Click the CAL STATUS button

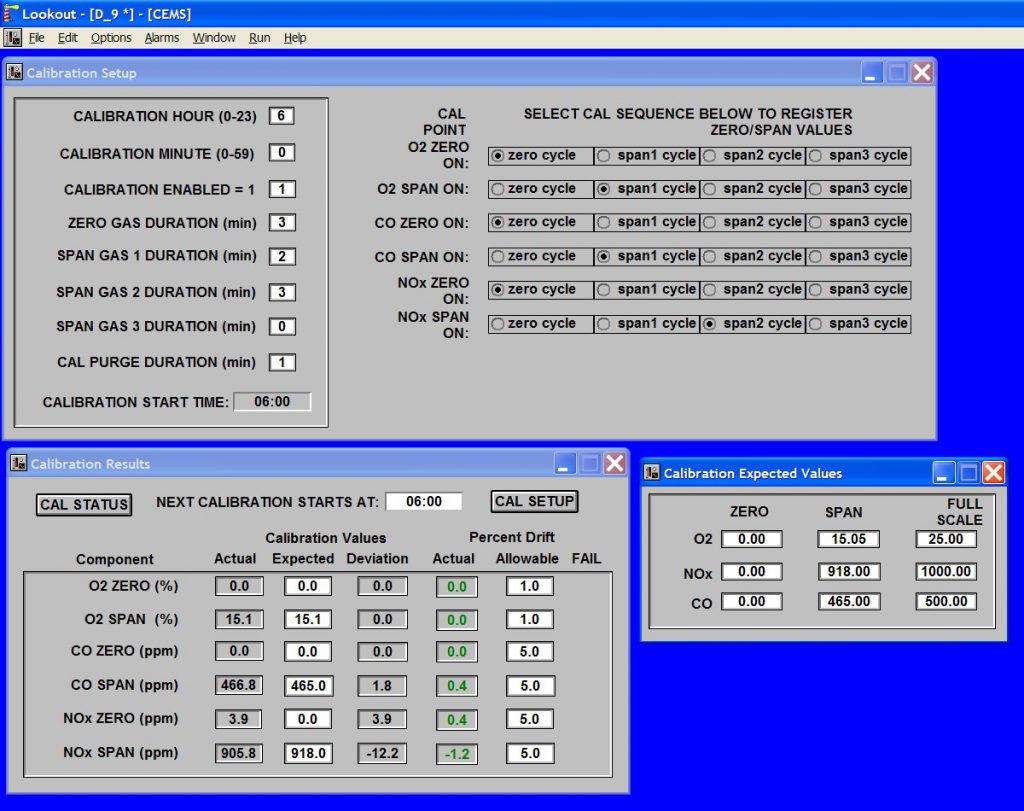[x=83, y=504]
